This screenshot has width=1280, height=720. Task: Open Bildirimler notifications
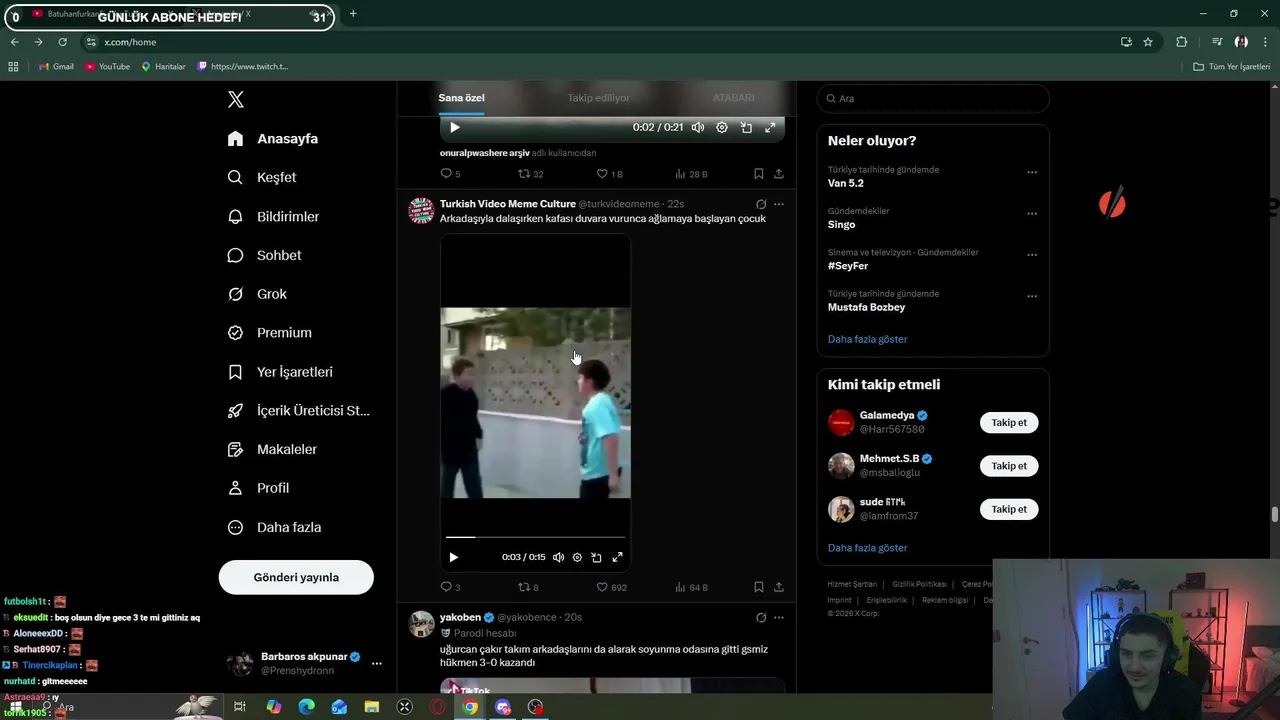[273, 216]
